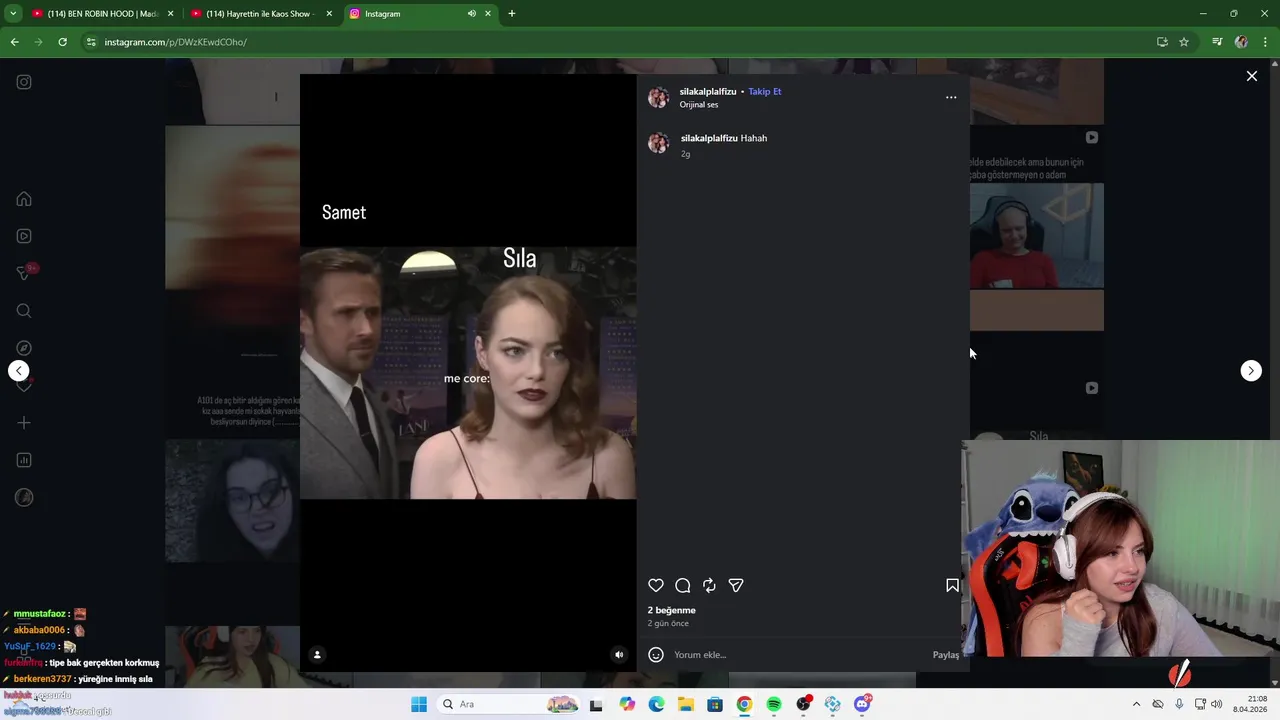View the '2 beğenme' likes list

[671, 610]
